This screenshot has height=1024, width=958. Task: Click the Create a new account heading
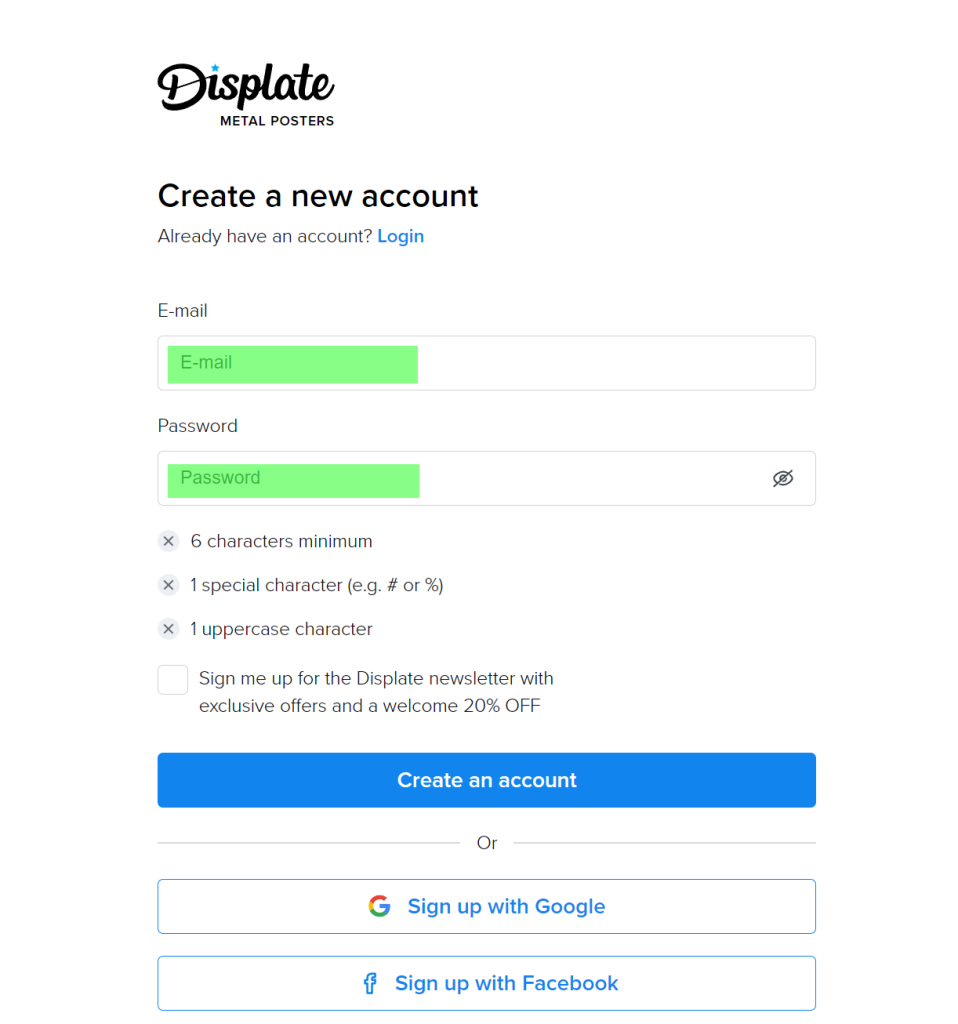[x=318, y=195]
